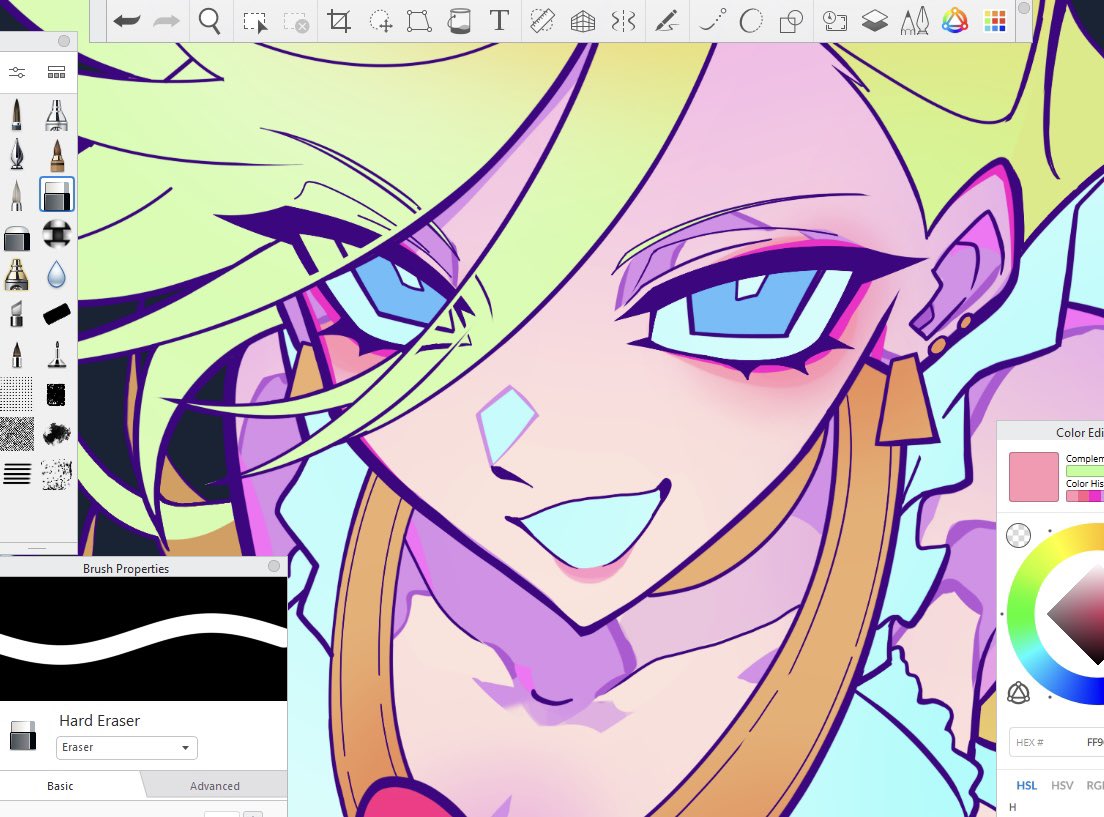
Task: Toggle the Ruler guide tool
Action: [542, 21]
